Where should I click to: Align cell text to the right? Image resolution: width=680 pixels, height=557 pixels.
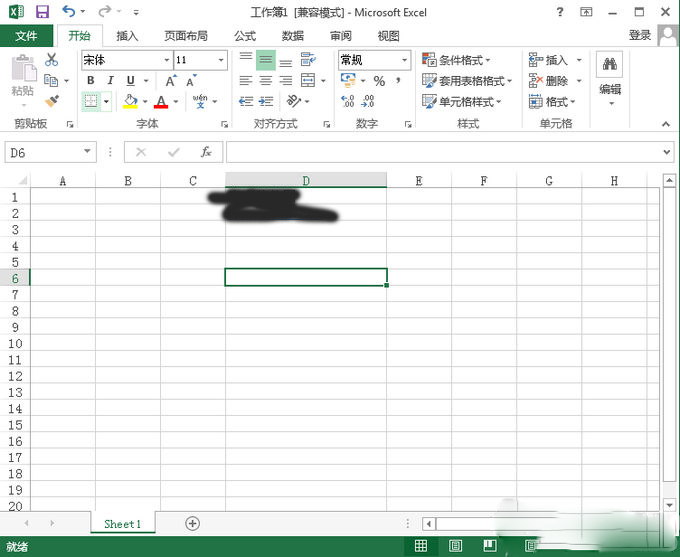point(285,80)
